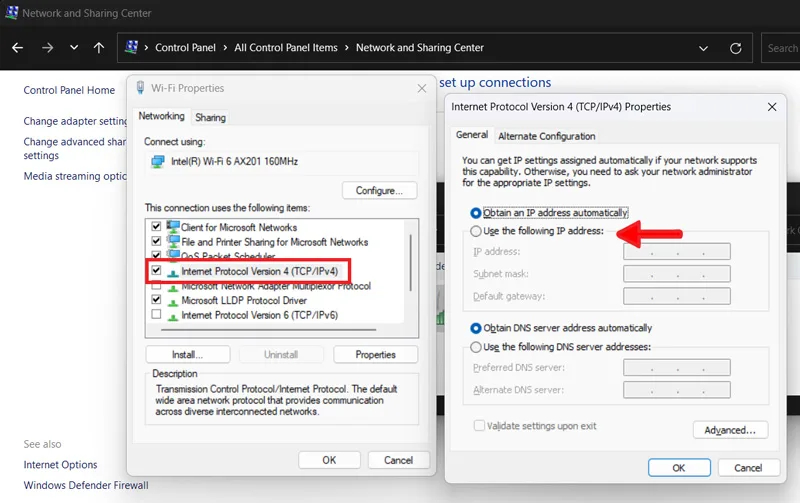Expand the address bar history dropdown
This screenshot has width=800, height=503.
click(703, 48)
